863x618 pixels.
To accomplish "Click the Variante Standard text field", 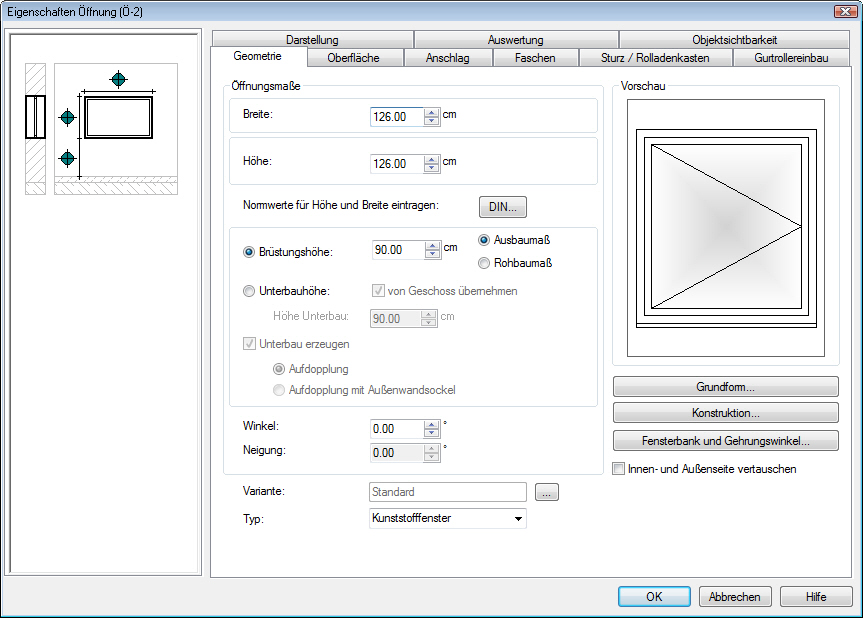I will tap(447, 492).
